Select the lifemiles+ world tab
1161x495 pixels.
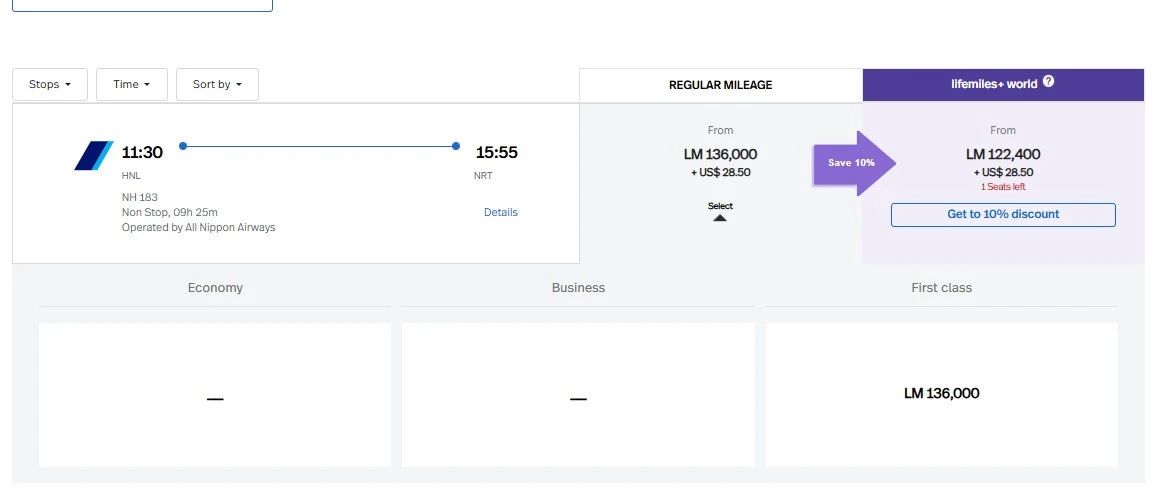tap(994, 84)
